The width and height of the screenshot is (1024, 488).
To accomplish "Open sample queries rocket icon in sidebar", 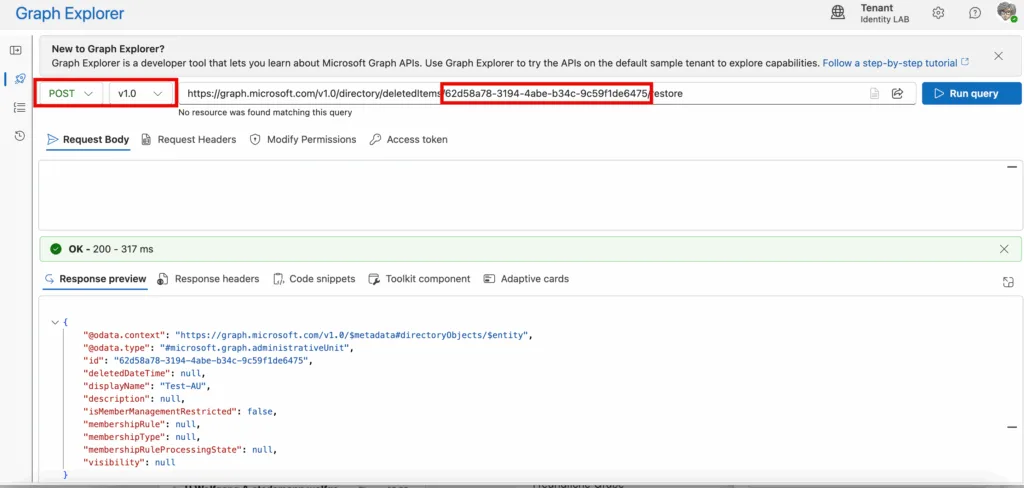I will click(x=19, y=78).
